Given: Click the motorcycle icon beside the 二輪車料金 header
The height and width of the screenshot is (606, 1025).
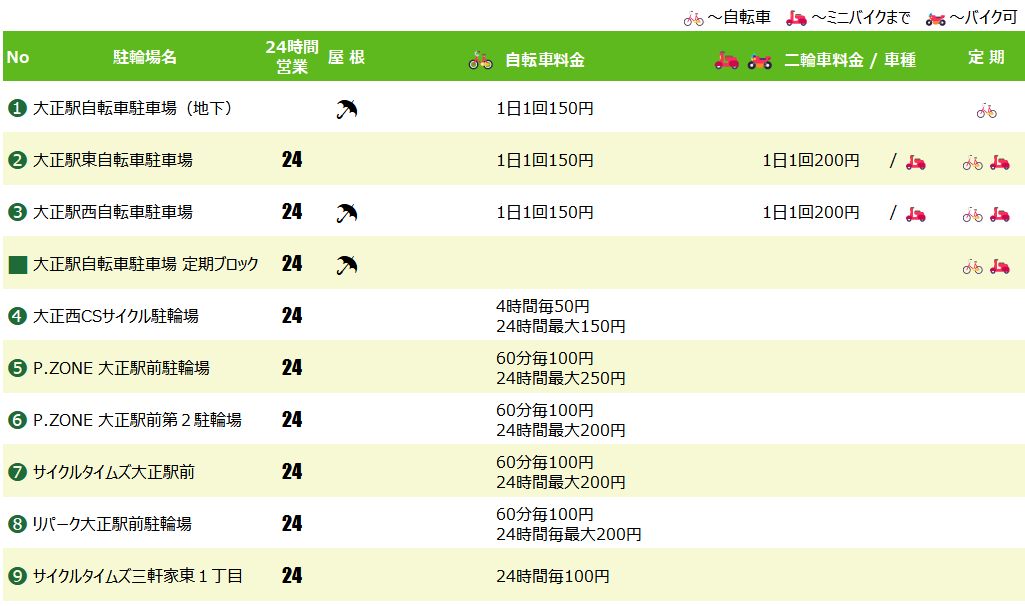Looking at the screenshot, I should [x=760, y=60].
